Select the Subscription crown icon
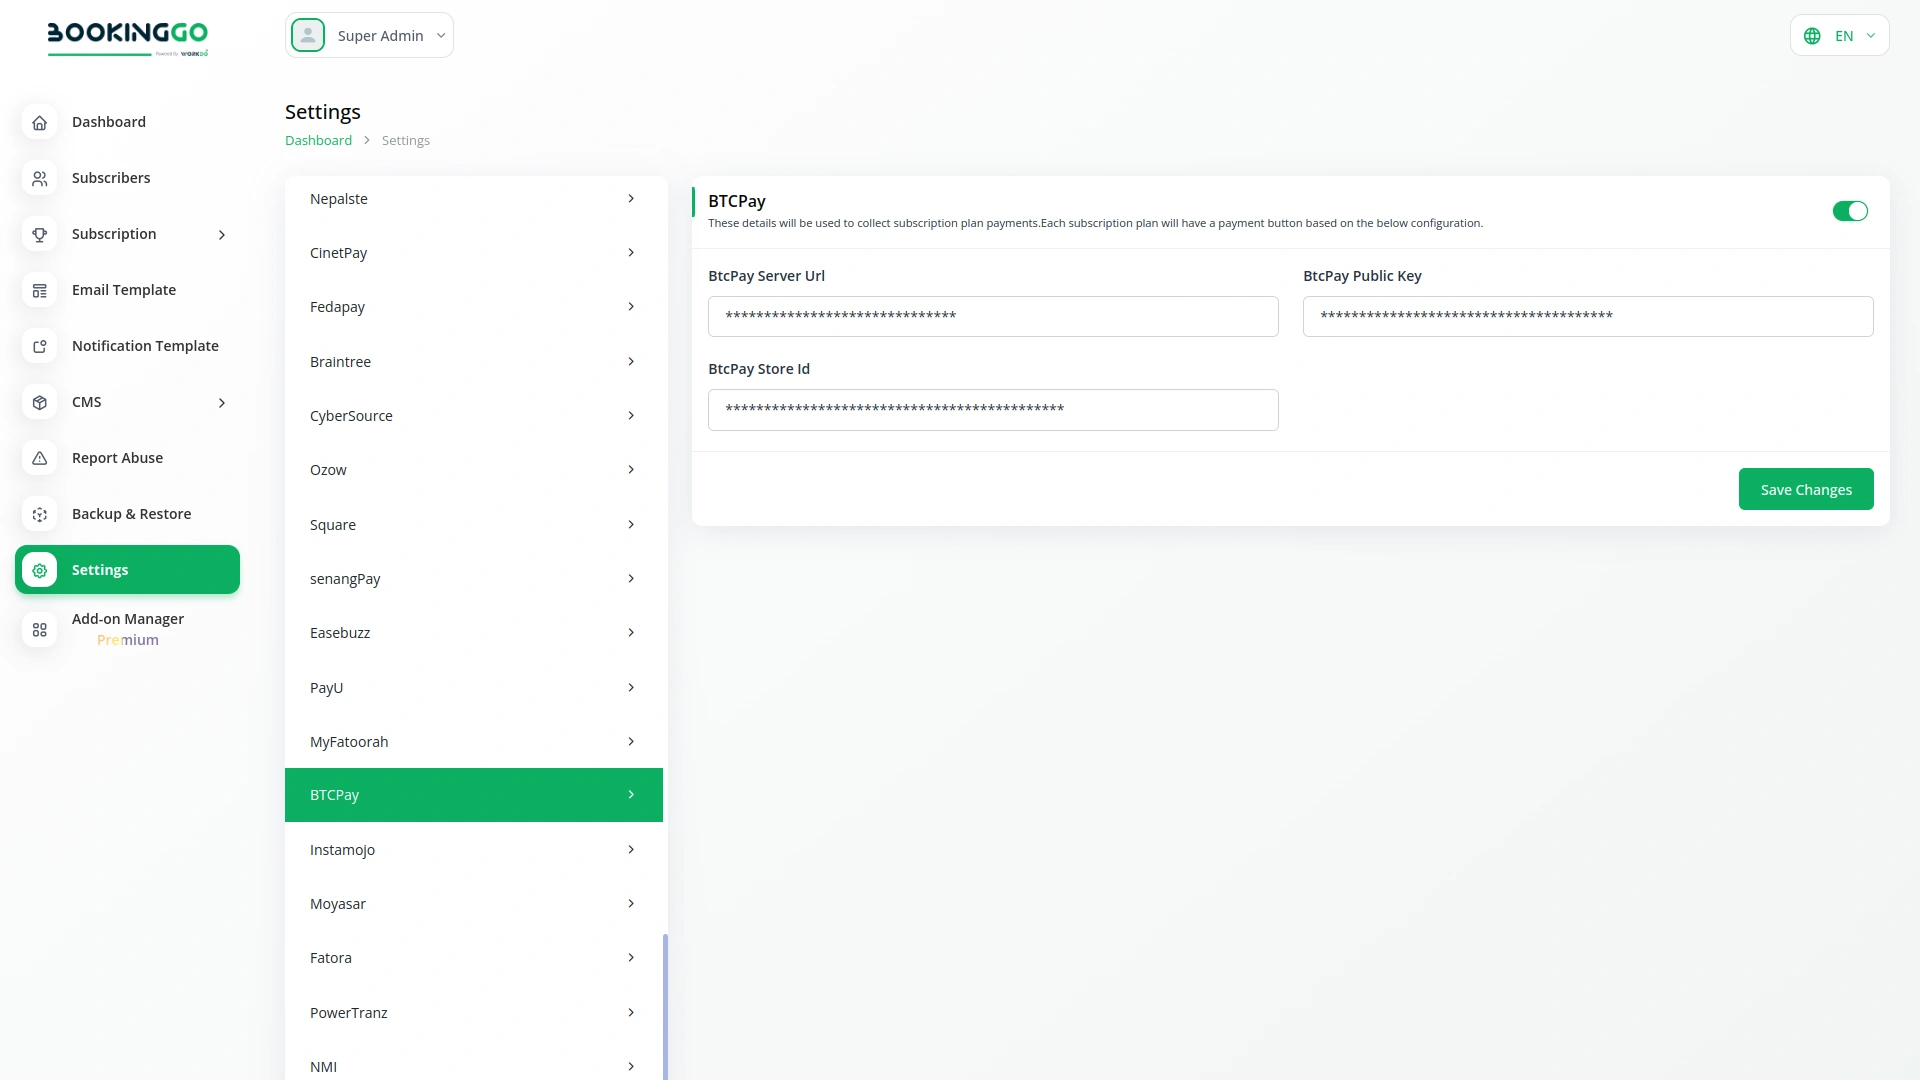1920x1080 pixels. coord(39,234)
